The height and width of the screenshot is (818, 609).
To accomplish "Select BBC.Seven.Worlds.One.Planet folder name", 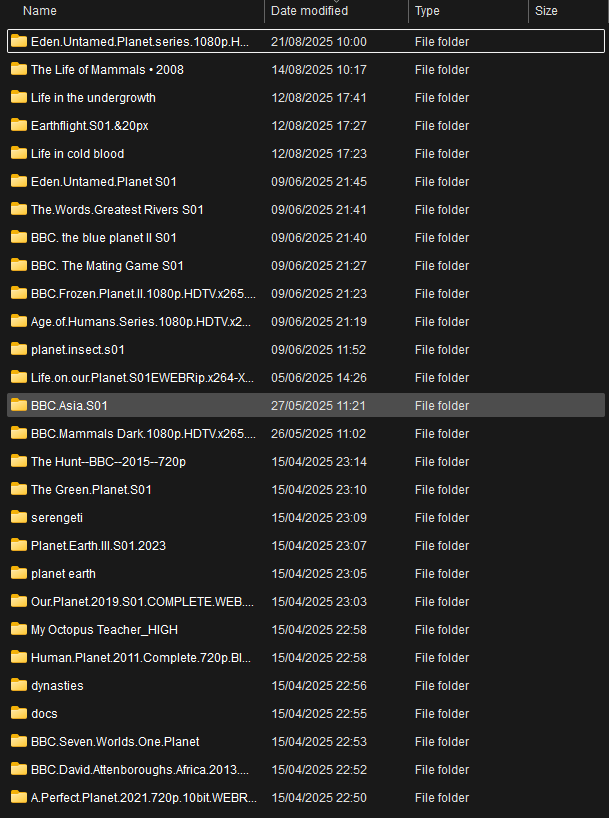I will (x=115, y=742).
